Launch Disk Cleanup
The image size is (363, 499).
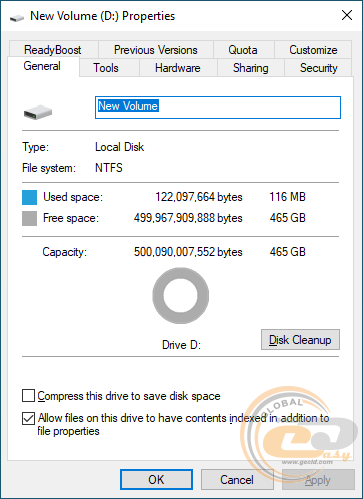pyautogui.click(x=300, y=340)
